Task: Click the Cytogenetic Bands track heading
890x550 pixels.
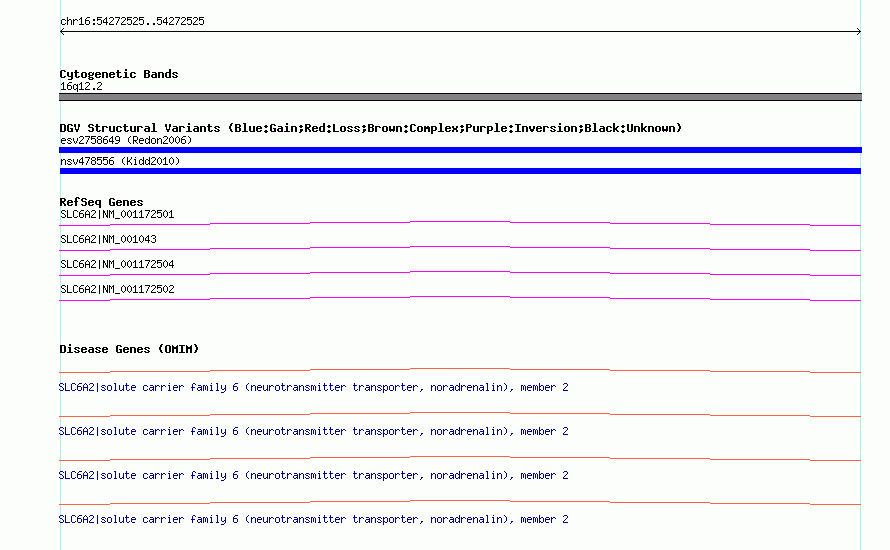Action: [119, 74]
